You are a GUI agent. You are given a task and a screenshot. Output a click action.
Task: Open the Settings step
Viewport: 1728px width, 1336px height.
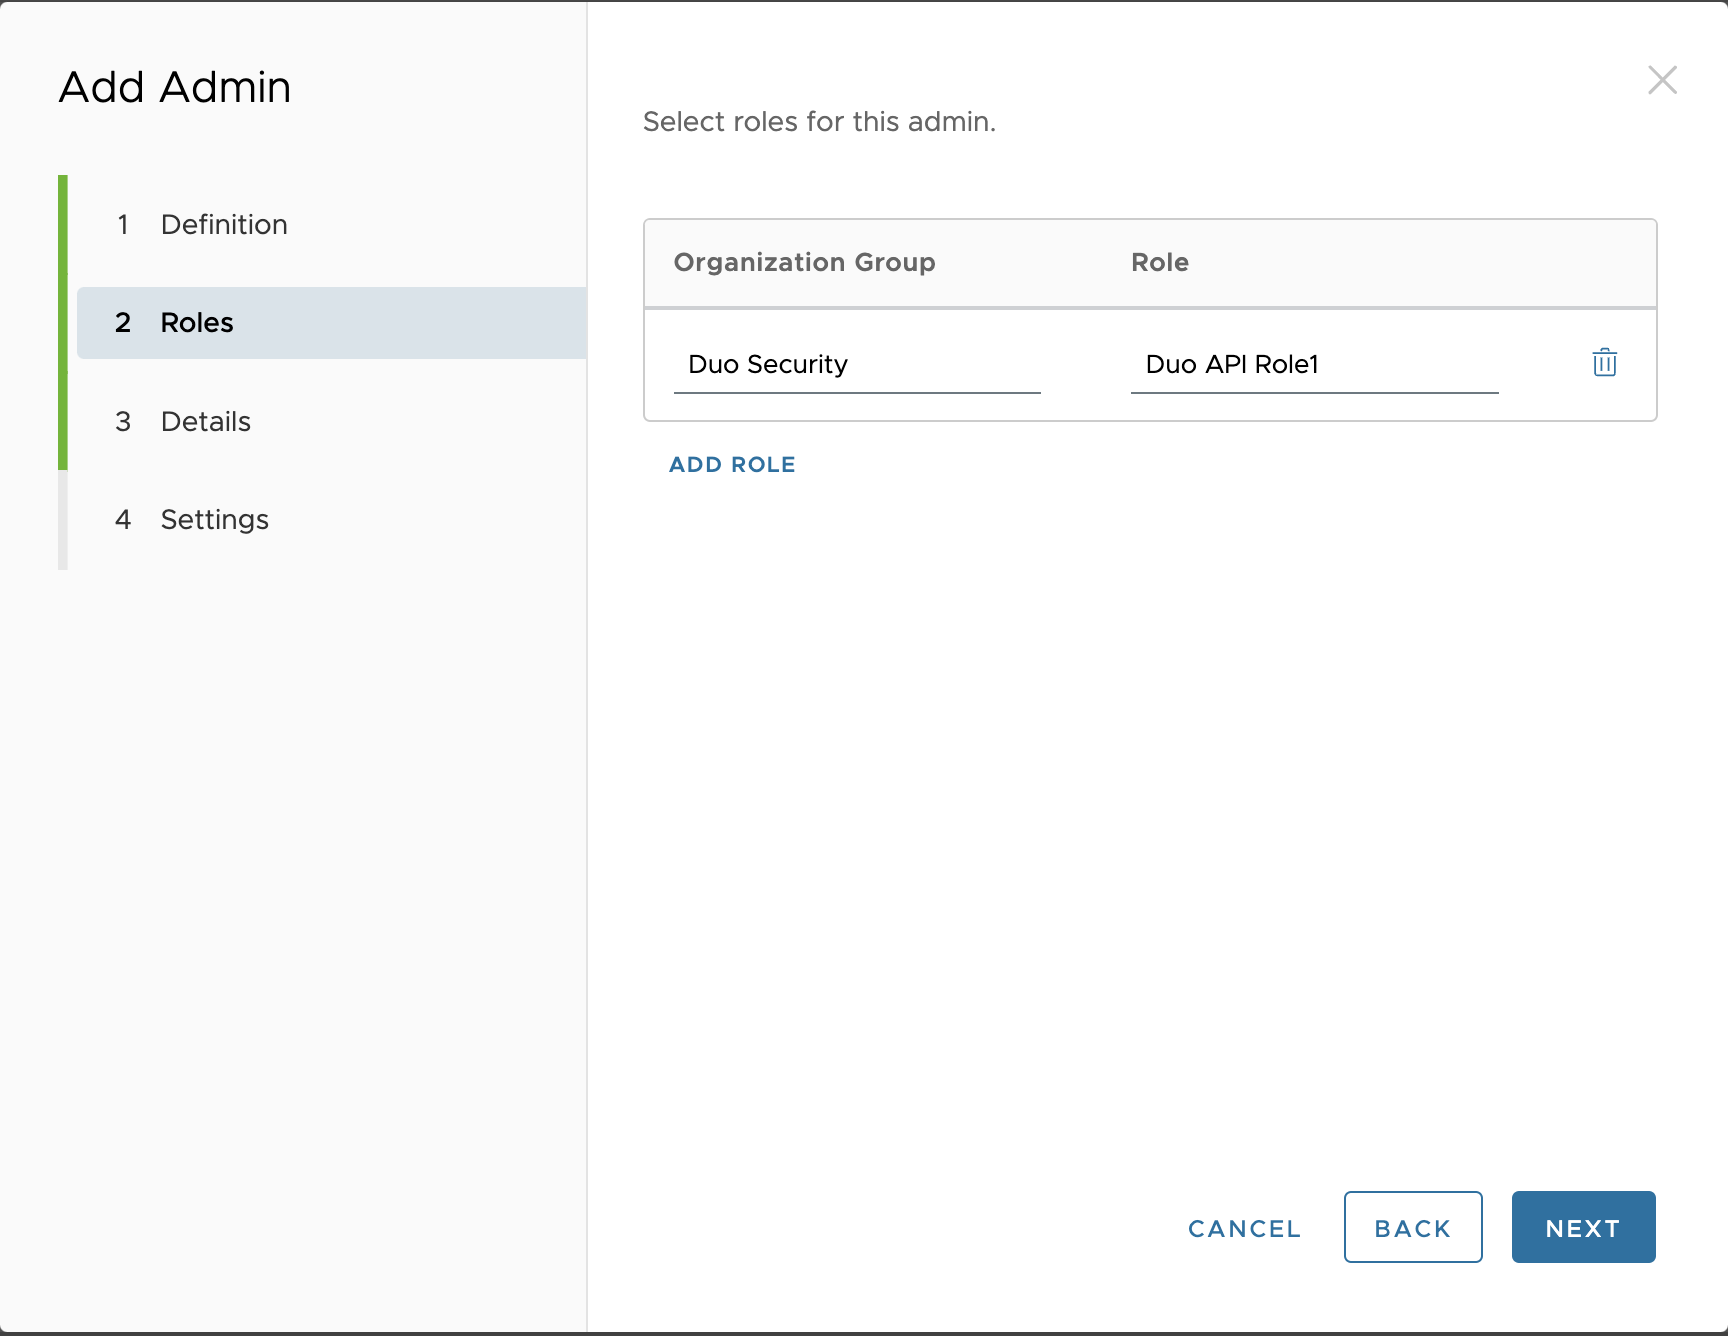pyautogui.click(x=215, y=520)
